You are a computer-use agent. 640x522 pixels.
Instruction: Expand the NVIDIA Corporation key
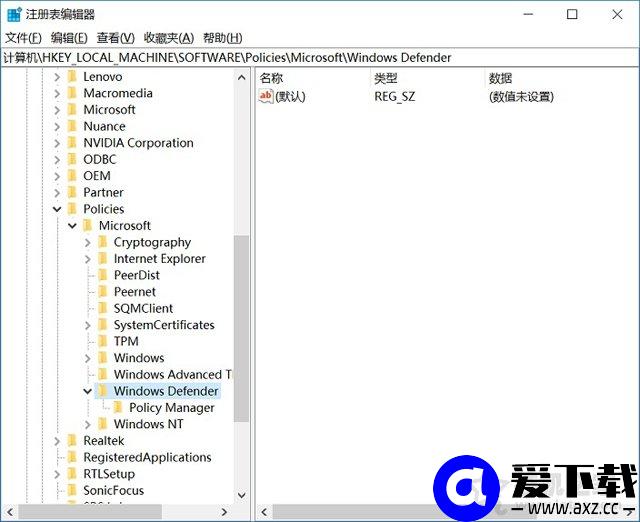(x=57, y=143)
